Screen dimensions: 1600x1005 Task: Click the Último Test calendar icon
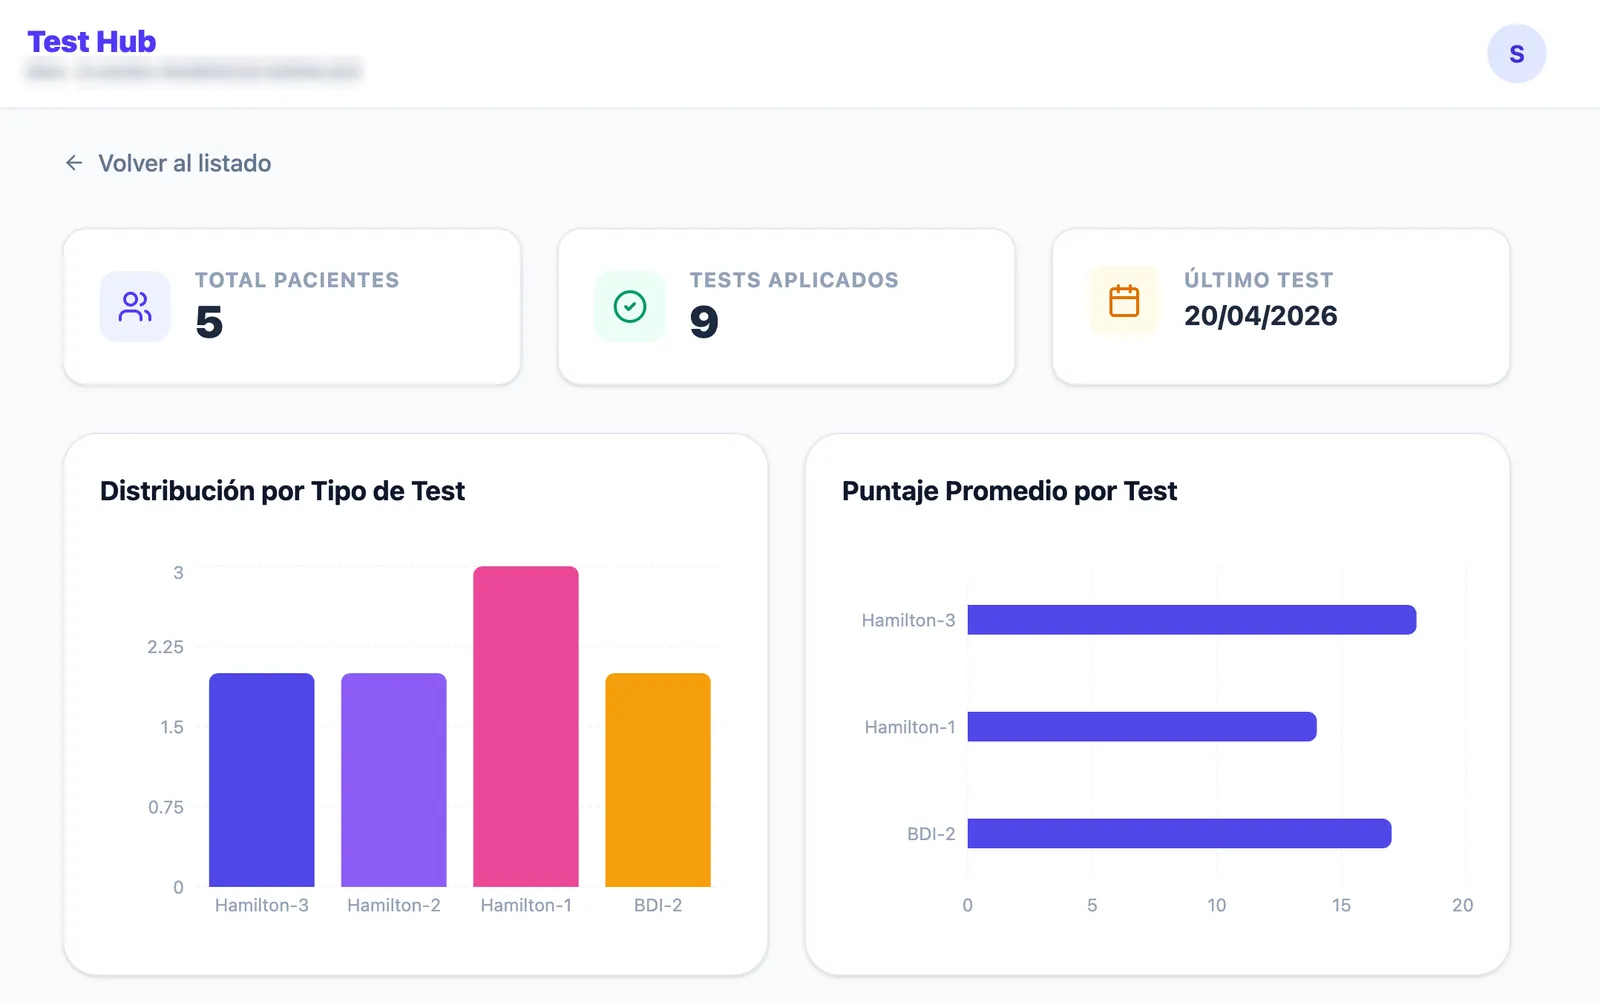pos(1124,301)
